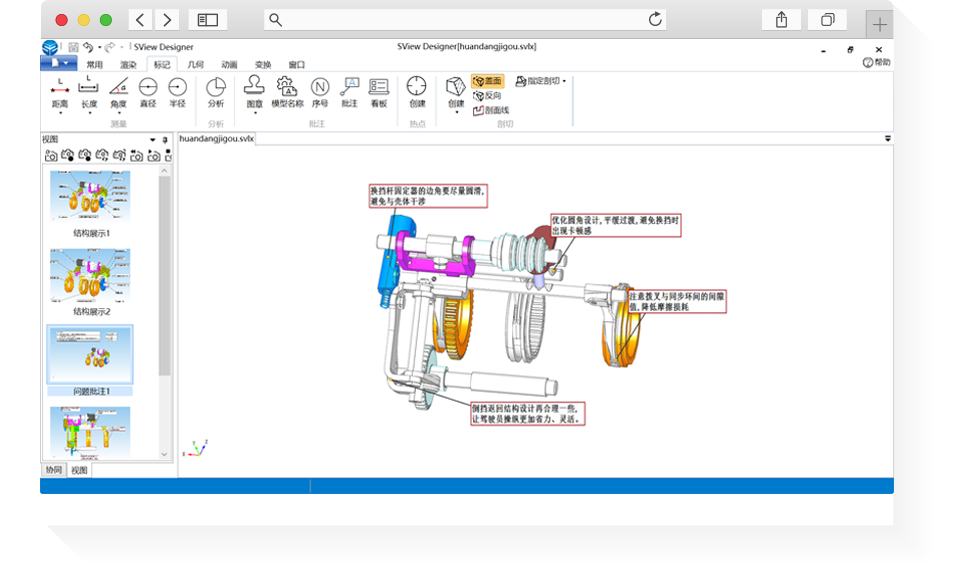Switch to the 窗口 ribbon tab
The height and width of the screenshot is (564, 975).
click(297, 65)
